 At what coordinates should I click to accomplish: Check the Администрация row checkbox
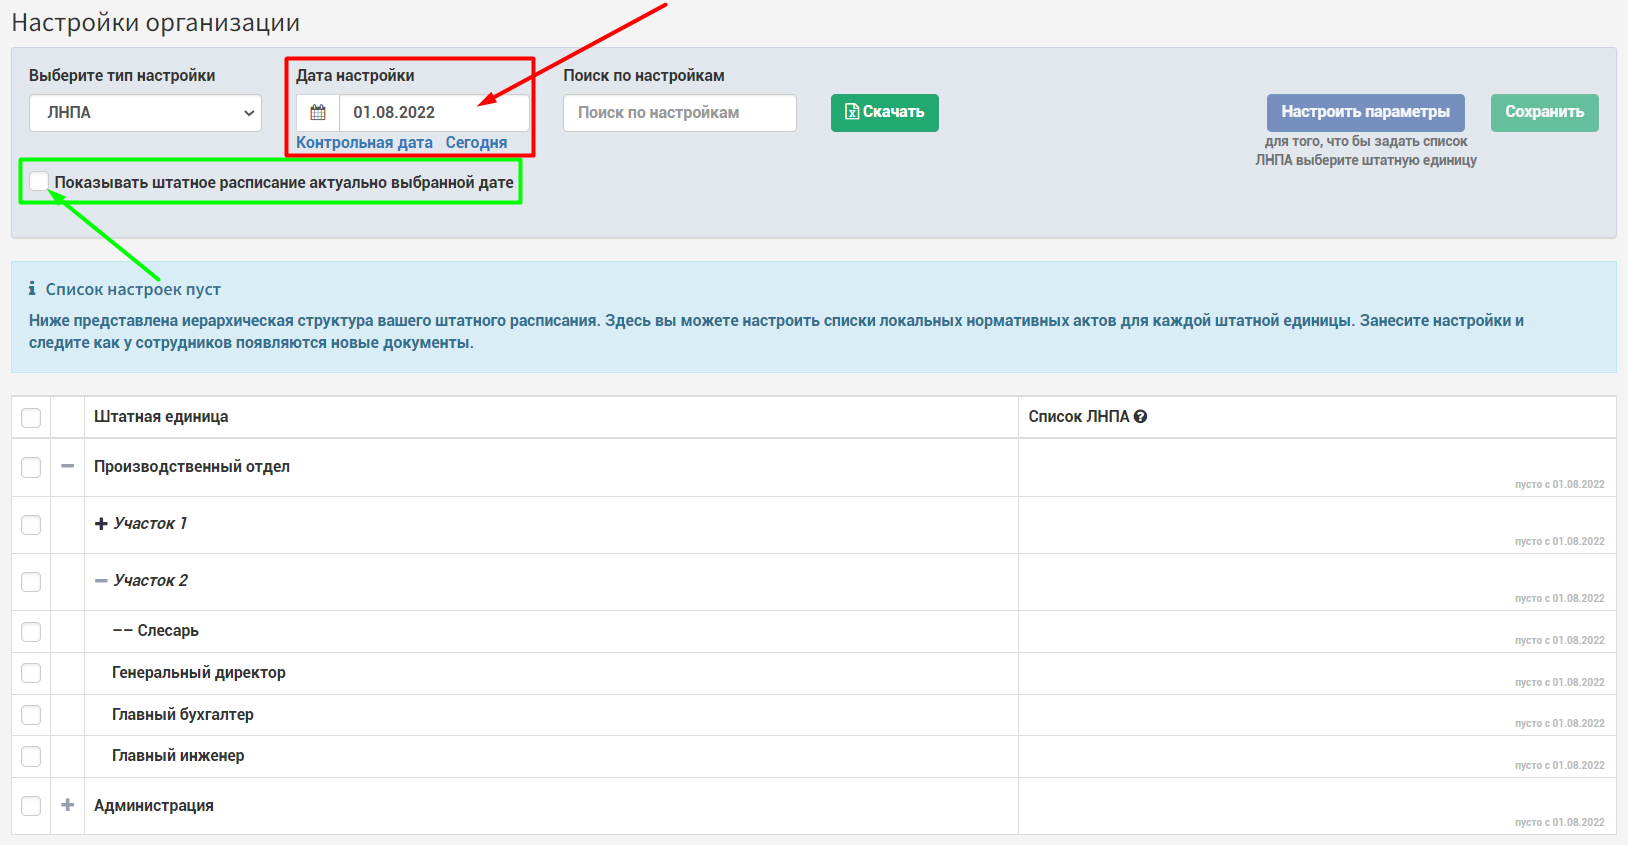pos(31,806)
